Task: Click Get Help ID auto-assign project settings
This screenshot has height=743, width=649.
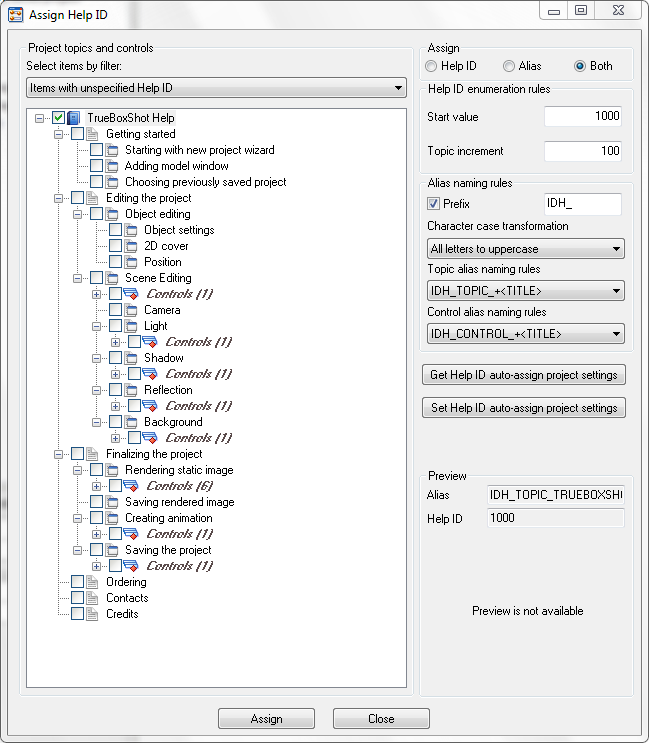Action: click(523, 375)
